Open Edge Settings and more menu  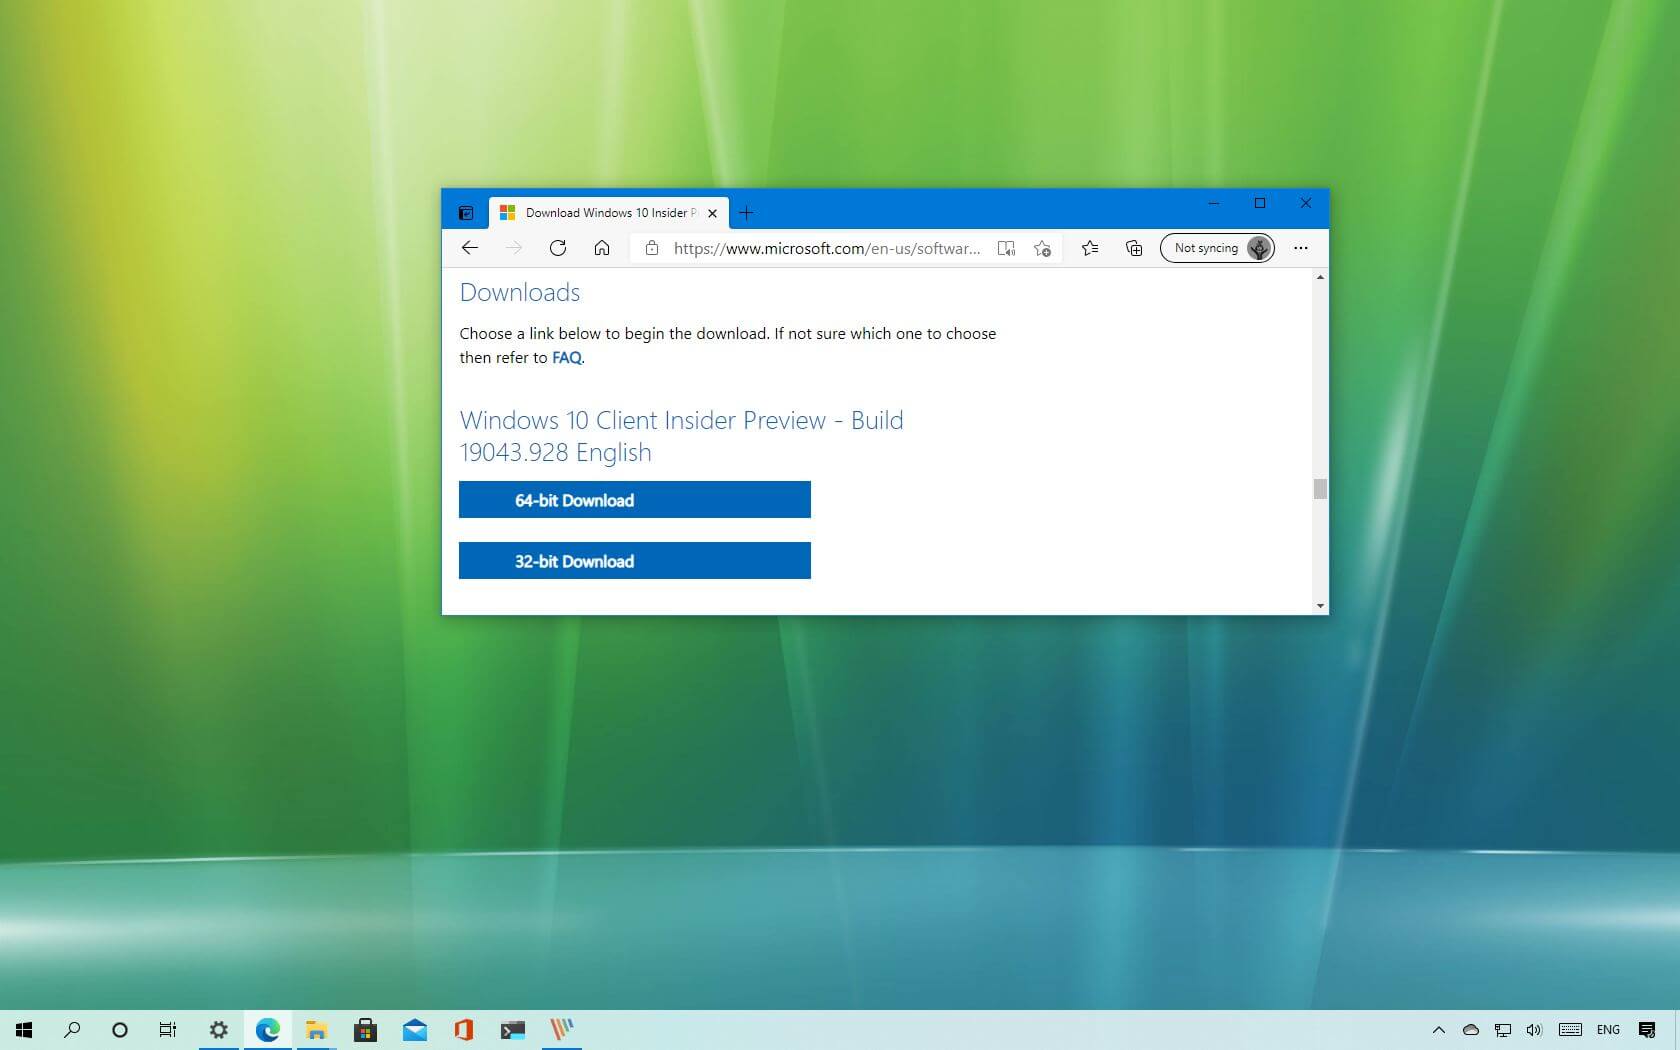coord(1300,248)
